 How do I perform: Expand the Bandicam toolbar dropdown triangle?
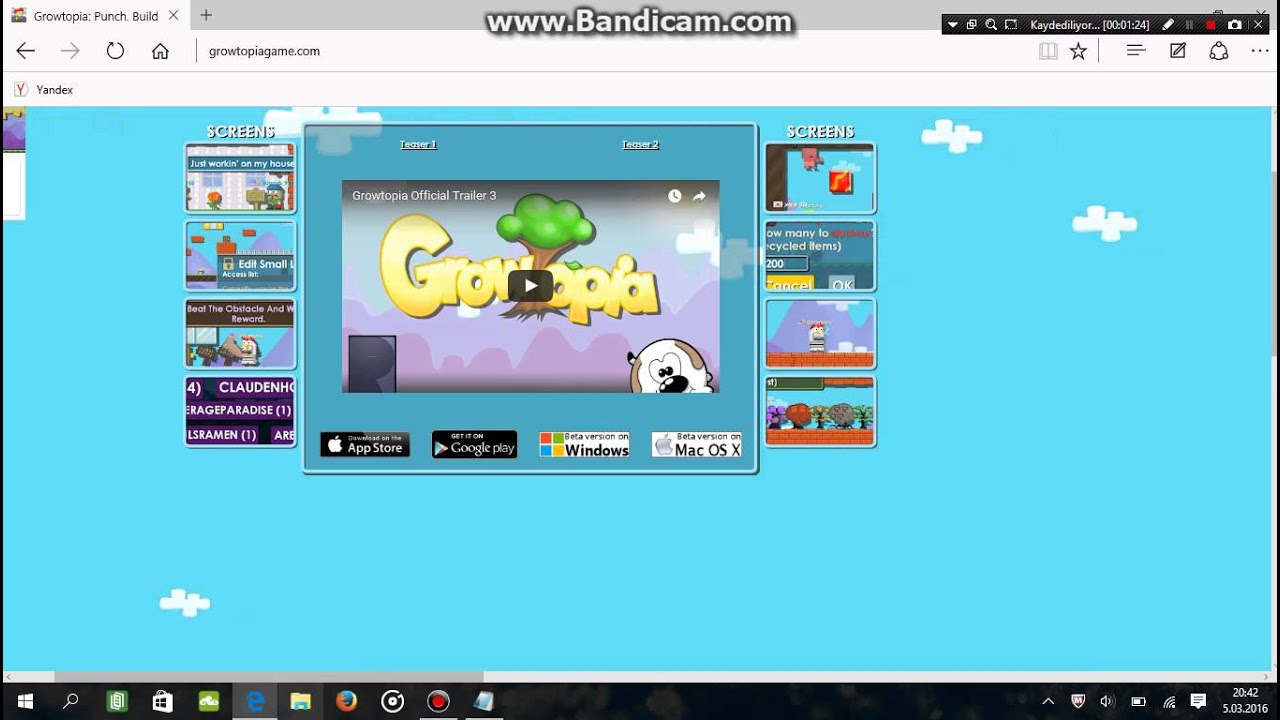[x=953, y=25]
